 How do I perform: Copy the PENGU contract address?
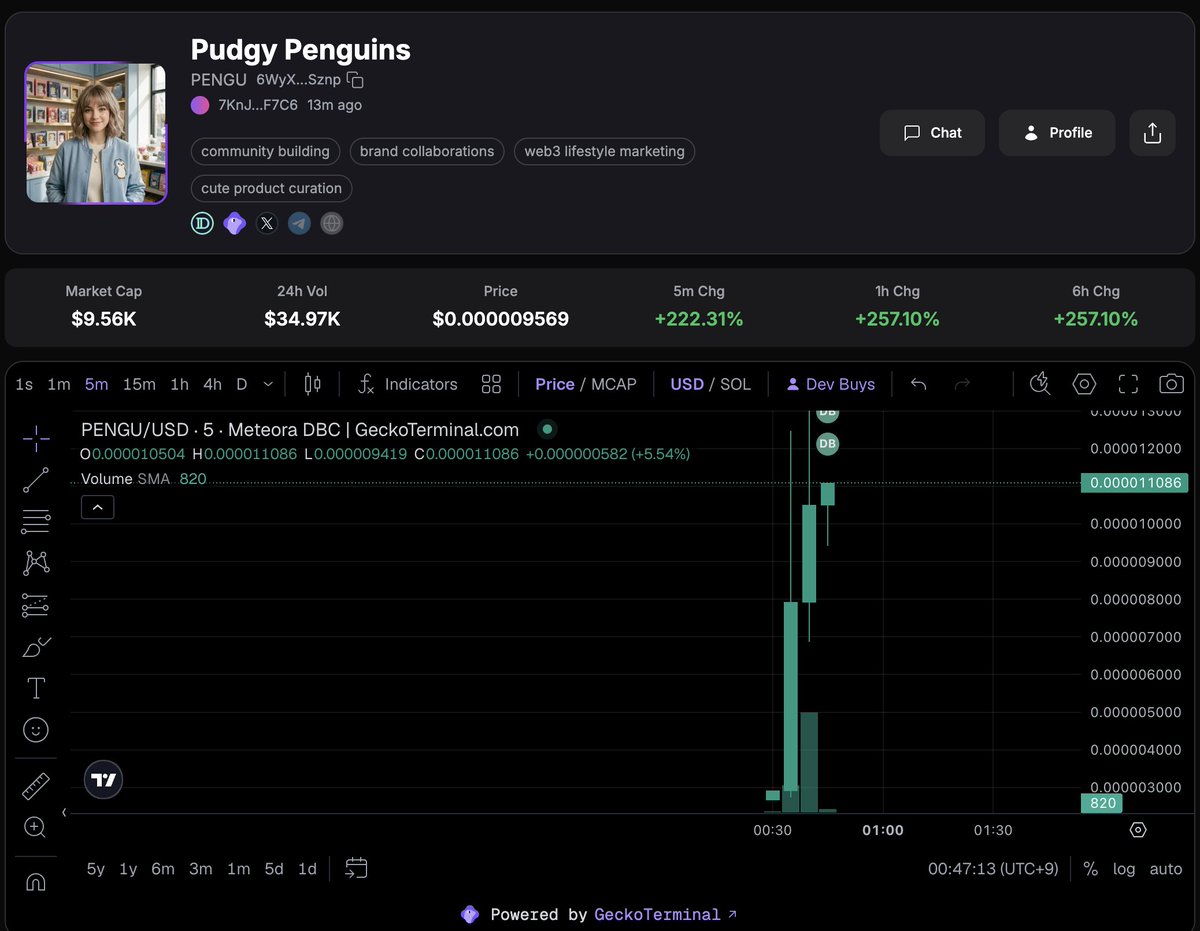tap(355, 79)
